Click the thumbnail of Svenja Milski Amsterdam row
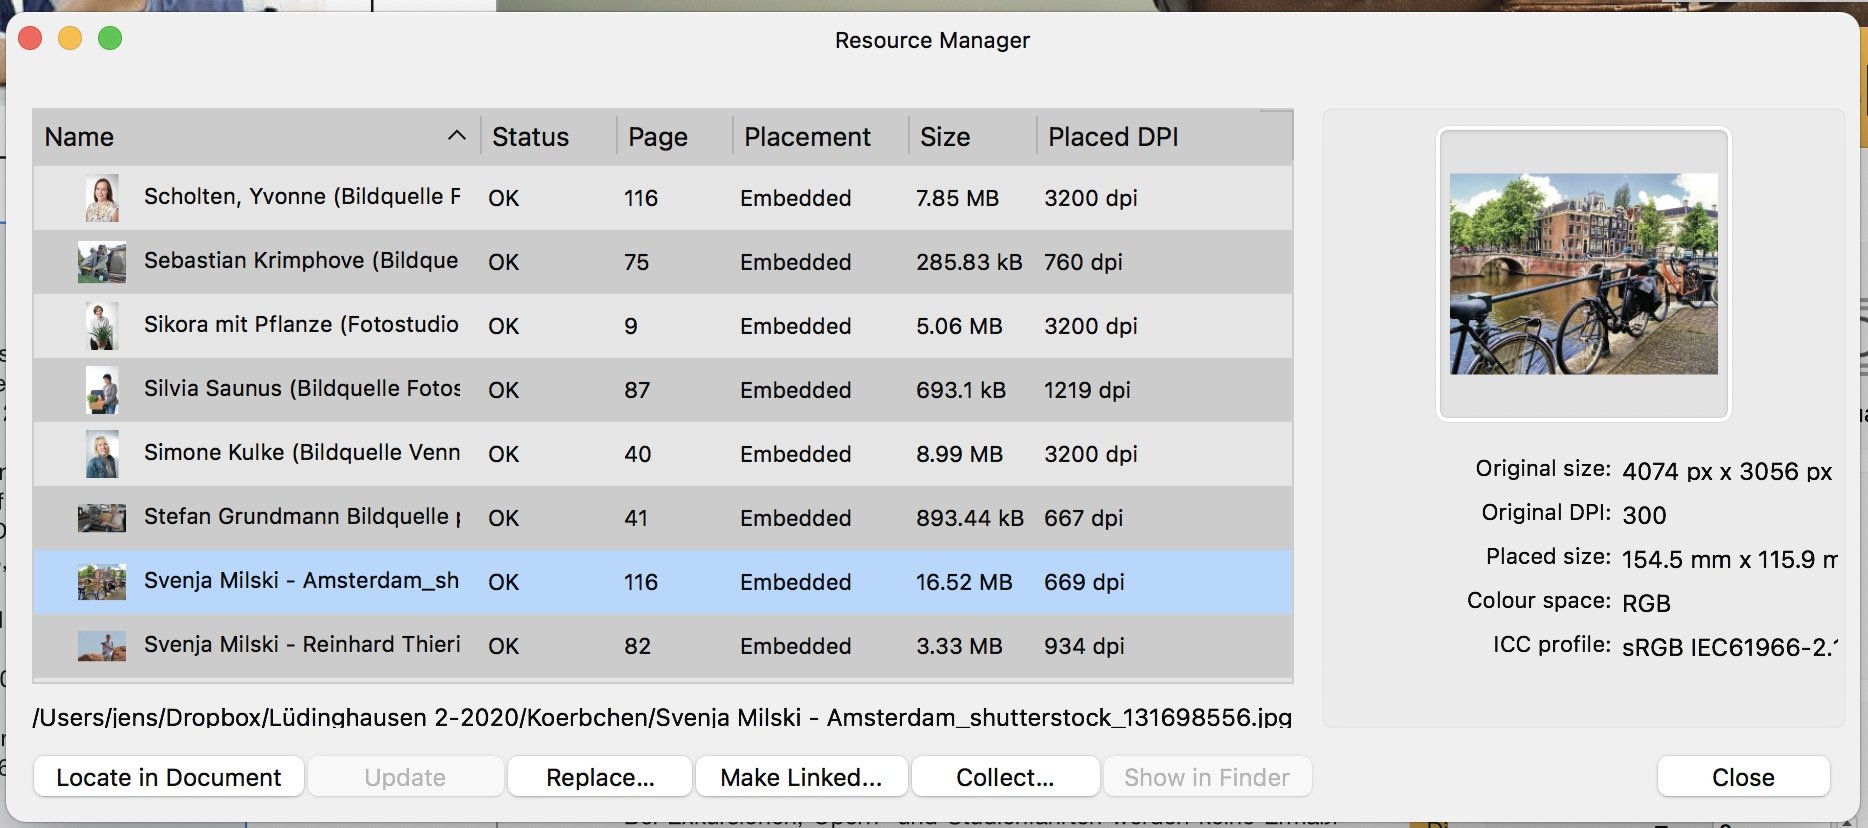This screenshot has width=1868, height=828. 102,582
